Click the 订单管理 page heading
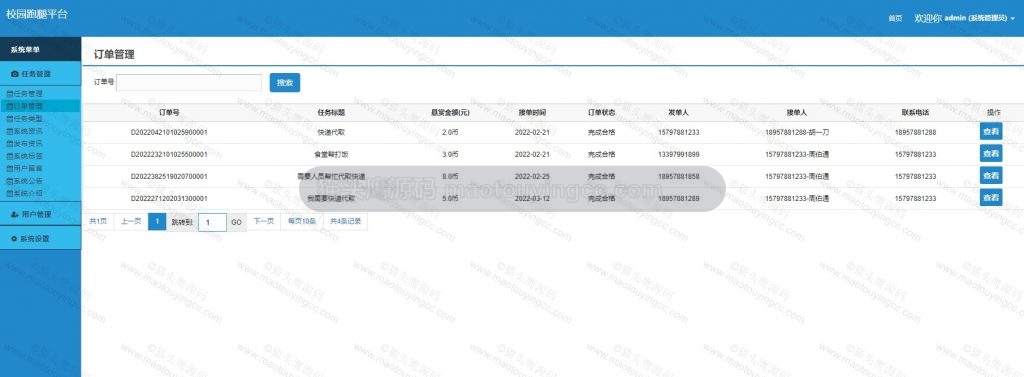Screen dimensions: 1024x377 coord(114,55)
